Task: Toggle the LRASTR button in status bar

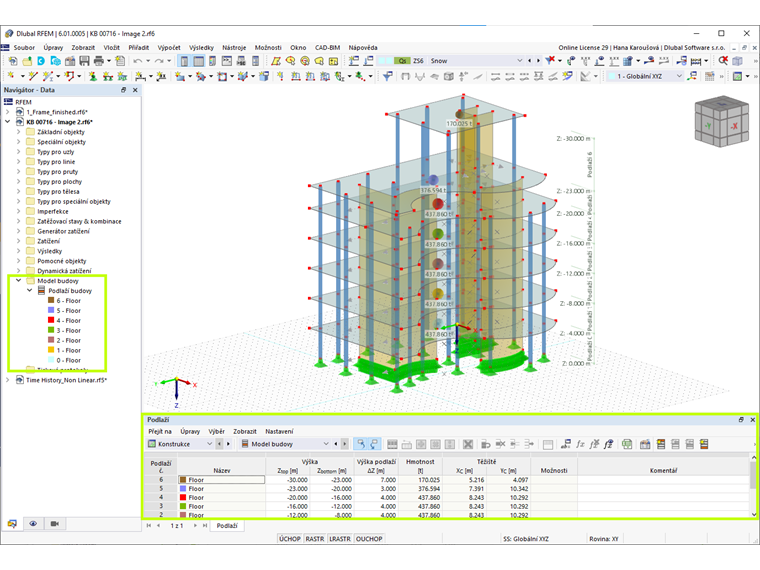Action: 340,538
